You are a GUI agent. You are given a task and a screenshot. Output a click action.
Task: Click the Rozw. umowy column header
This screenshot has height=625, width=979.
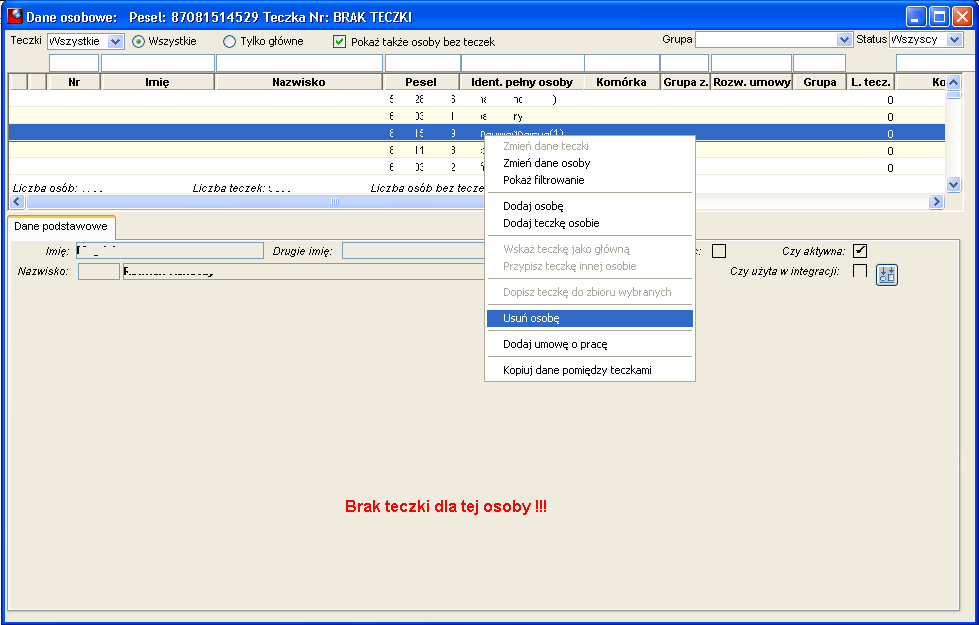point(752,82)
